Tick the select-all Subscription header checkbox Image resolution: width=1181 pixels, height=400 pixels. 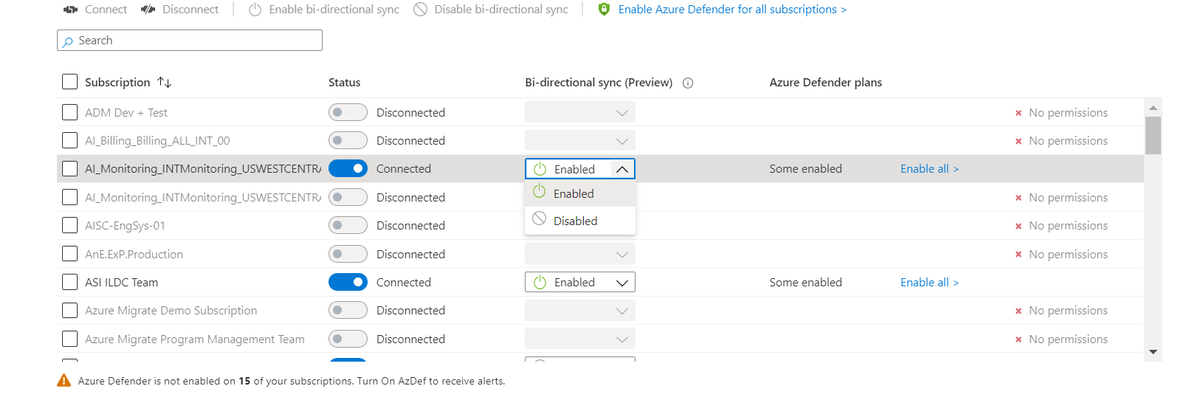(69, 82)
